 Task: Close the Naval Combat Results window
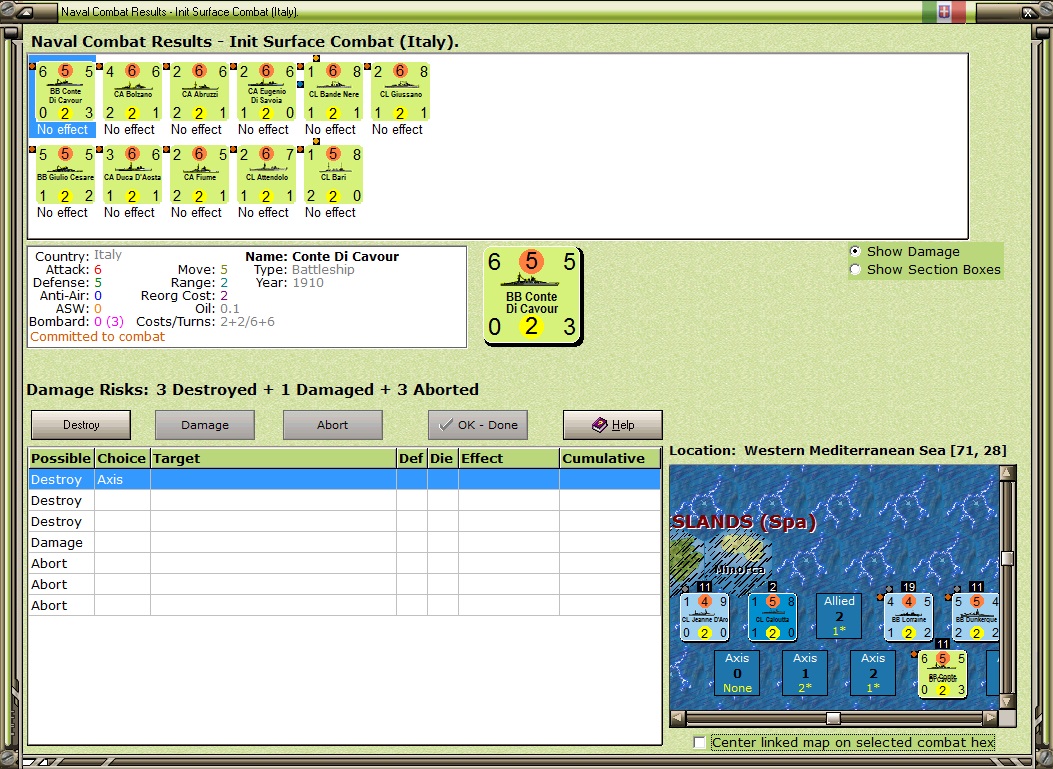tap(1027, 11)
